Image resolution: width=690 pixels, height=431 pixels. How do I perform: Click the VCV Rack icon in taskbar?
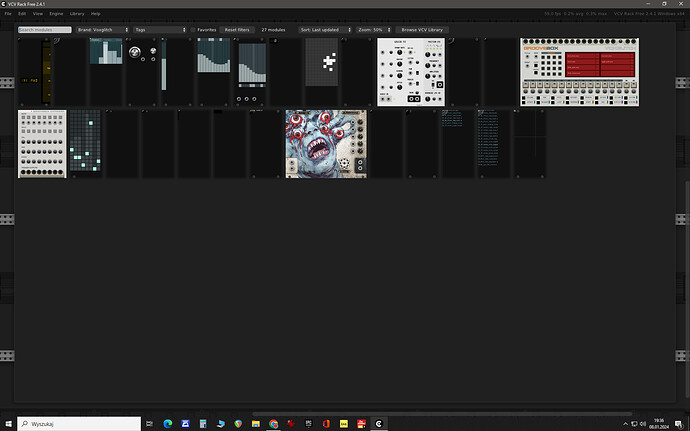point(380,423)
